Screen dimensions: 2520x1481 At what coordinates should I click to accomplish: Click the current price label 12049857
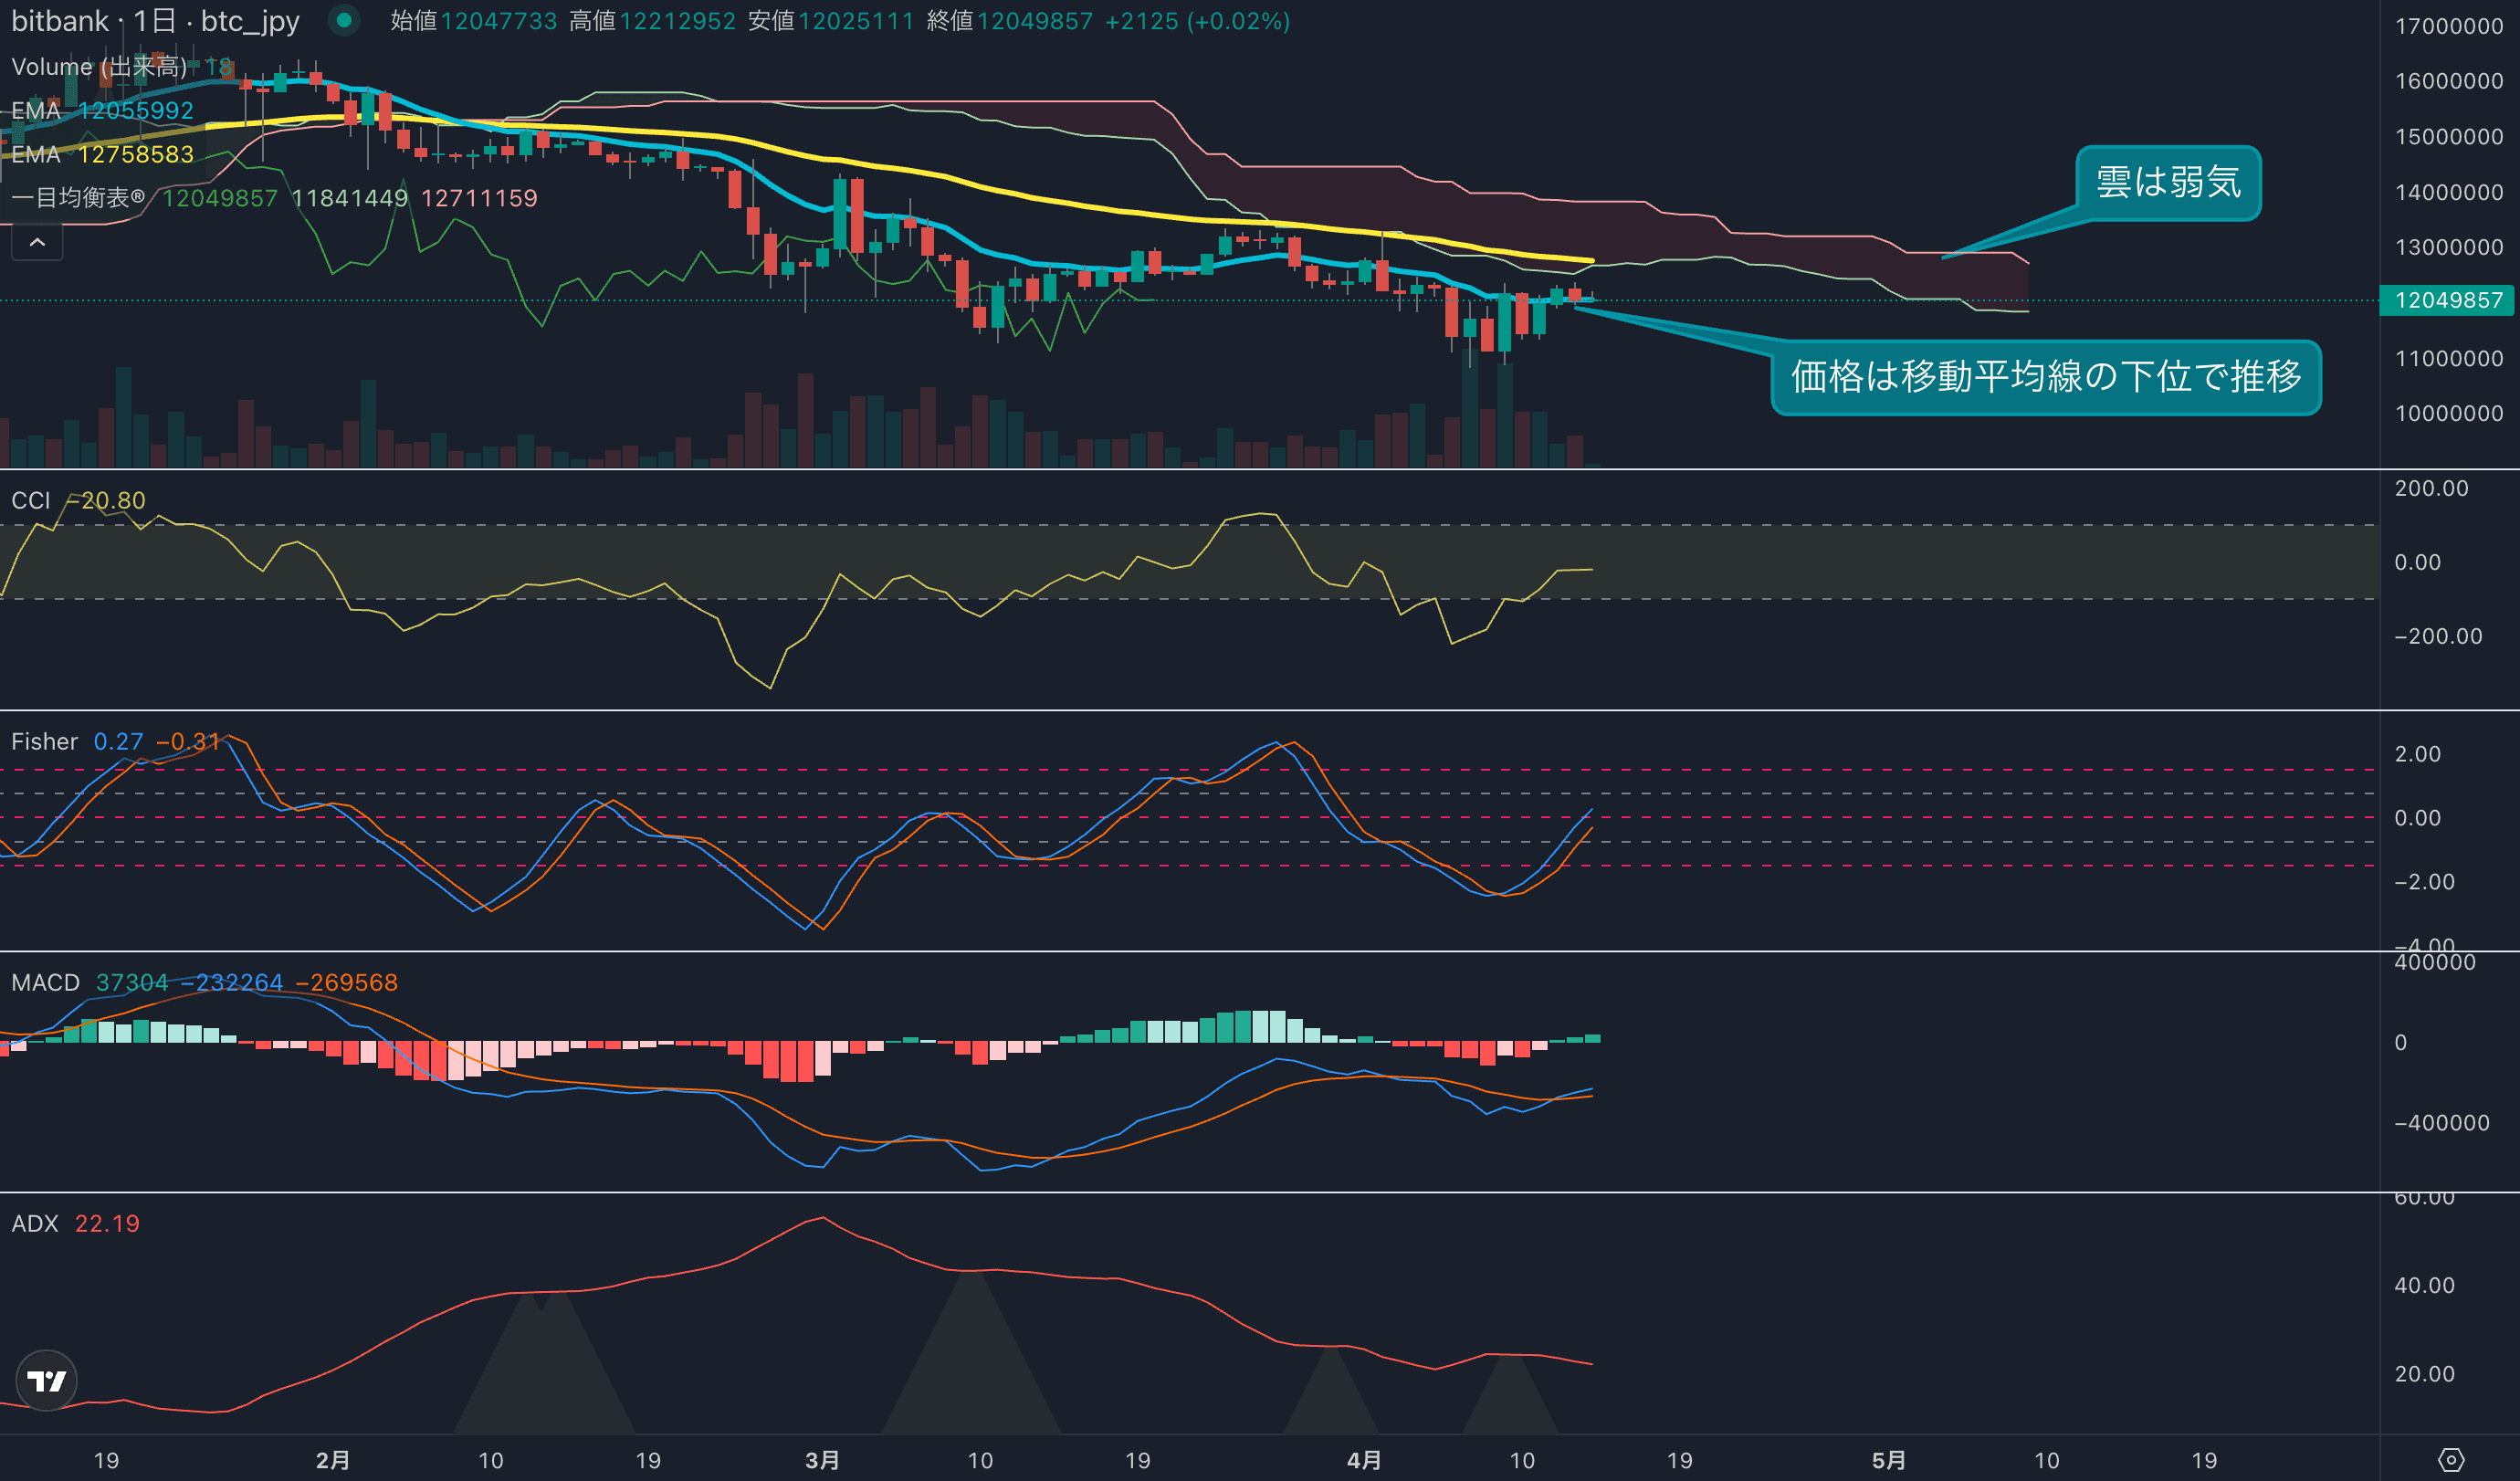2447,300
